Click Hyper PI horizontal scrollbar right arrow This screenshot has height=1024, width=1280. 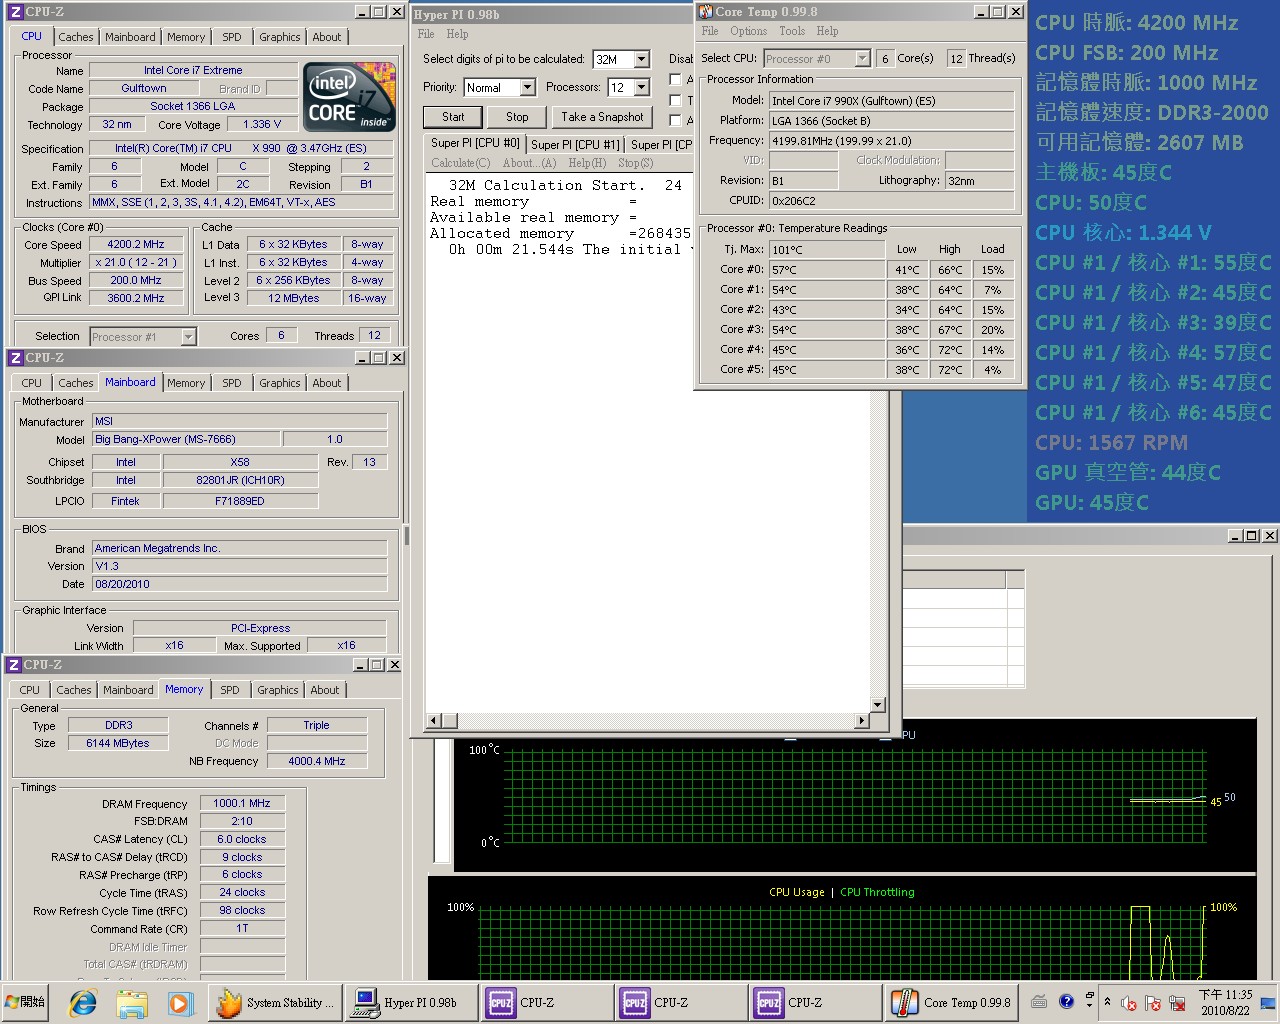click(x=862, y=720)
